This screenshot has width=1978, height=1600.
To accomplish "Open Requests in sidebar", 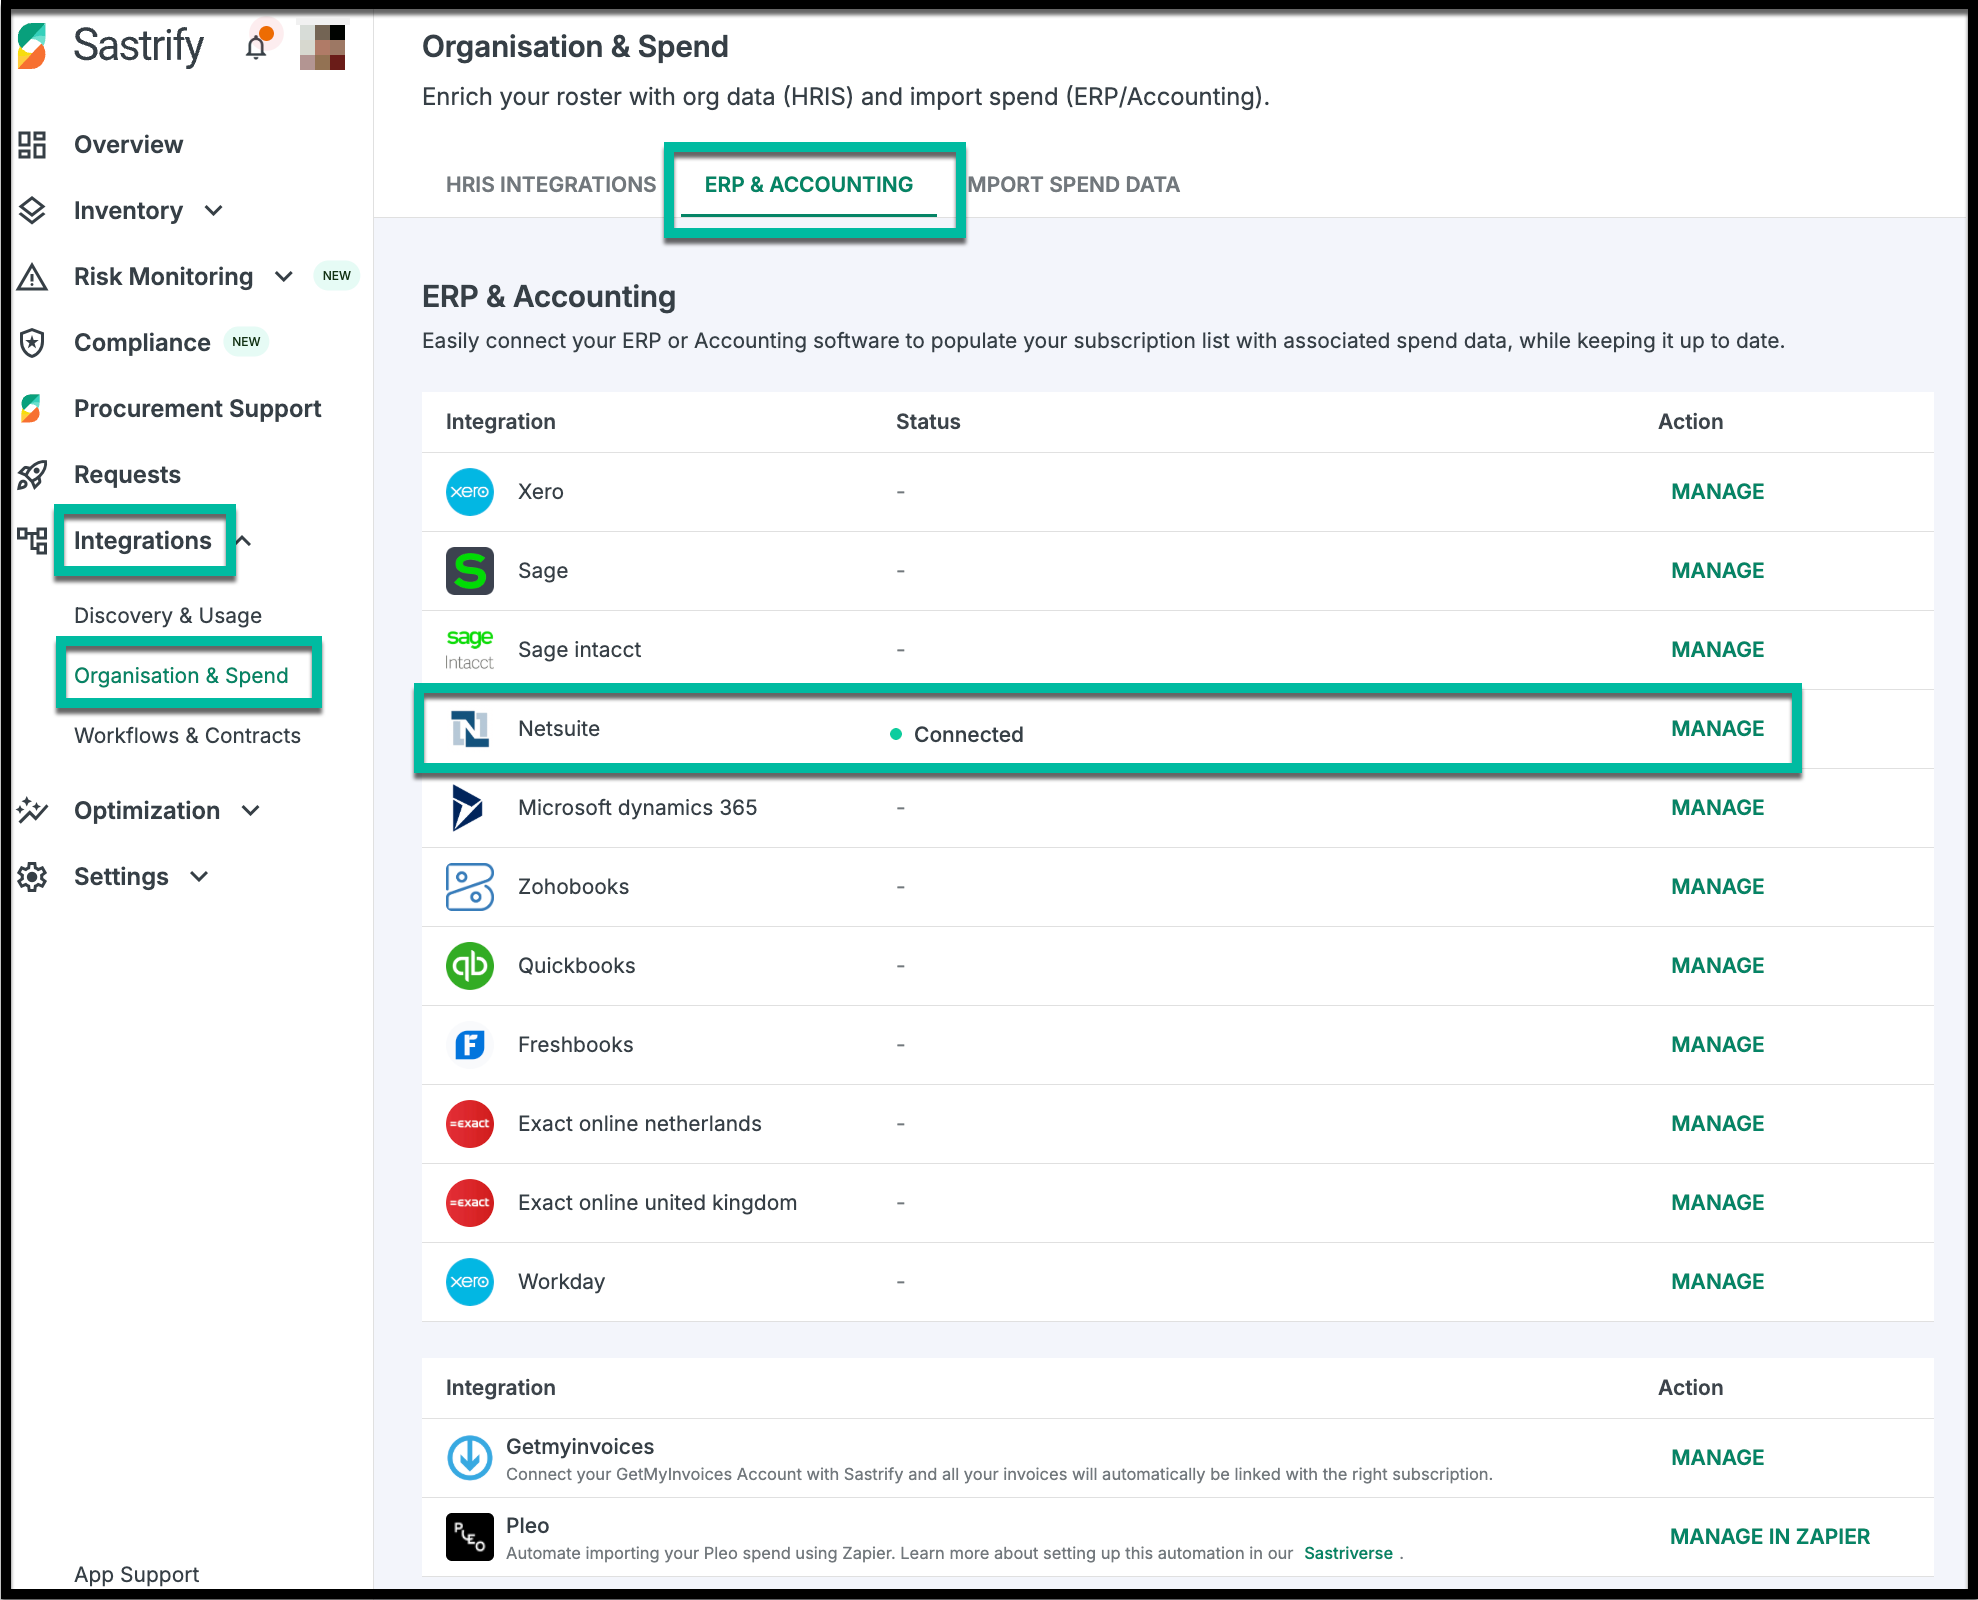I will point(128,475).
